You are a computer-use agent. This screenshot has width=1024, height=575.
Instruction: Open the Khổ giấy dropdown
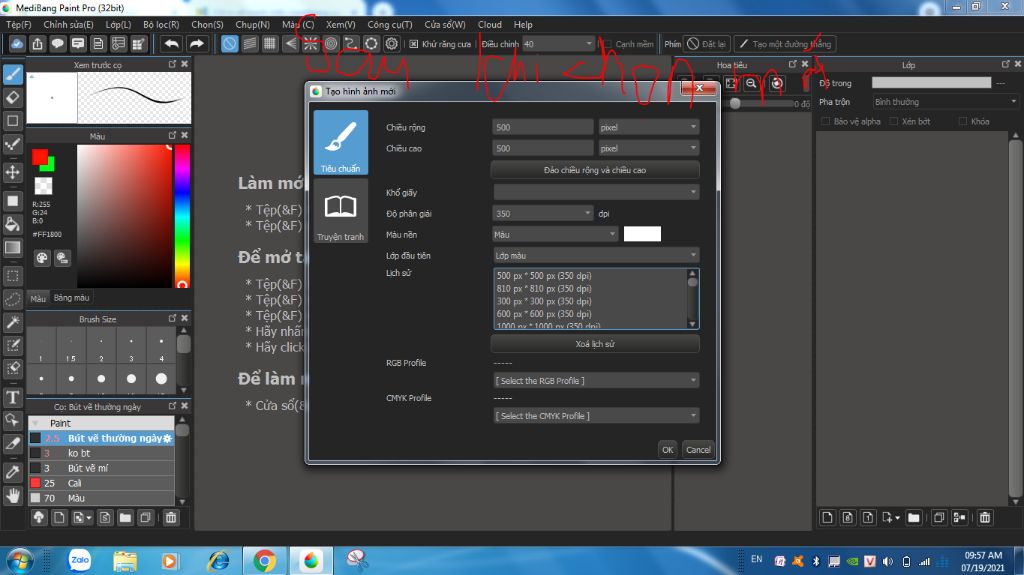tap(596, 192)
